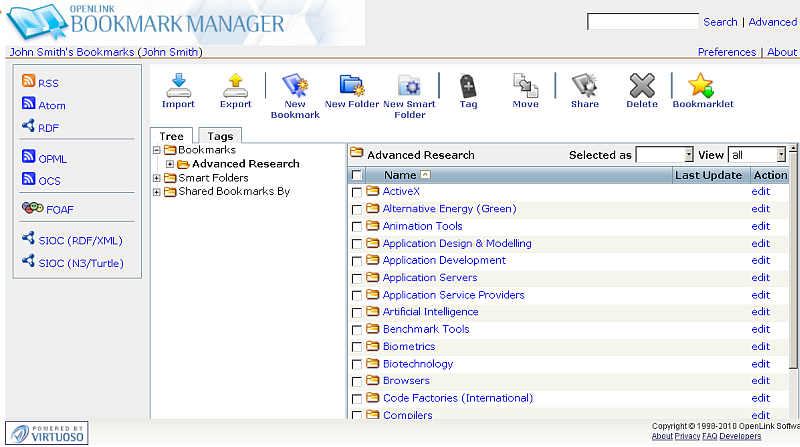The image size is (800, 447).
Task: Expand the Smart Folders tree node
Action: [156, 178]
